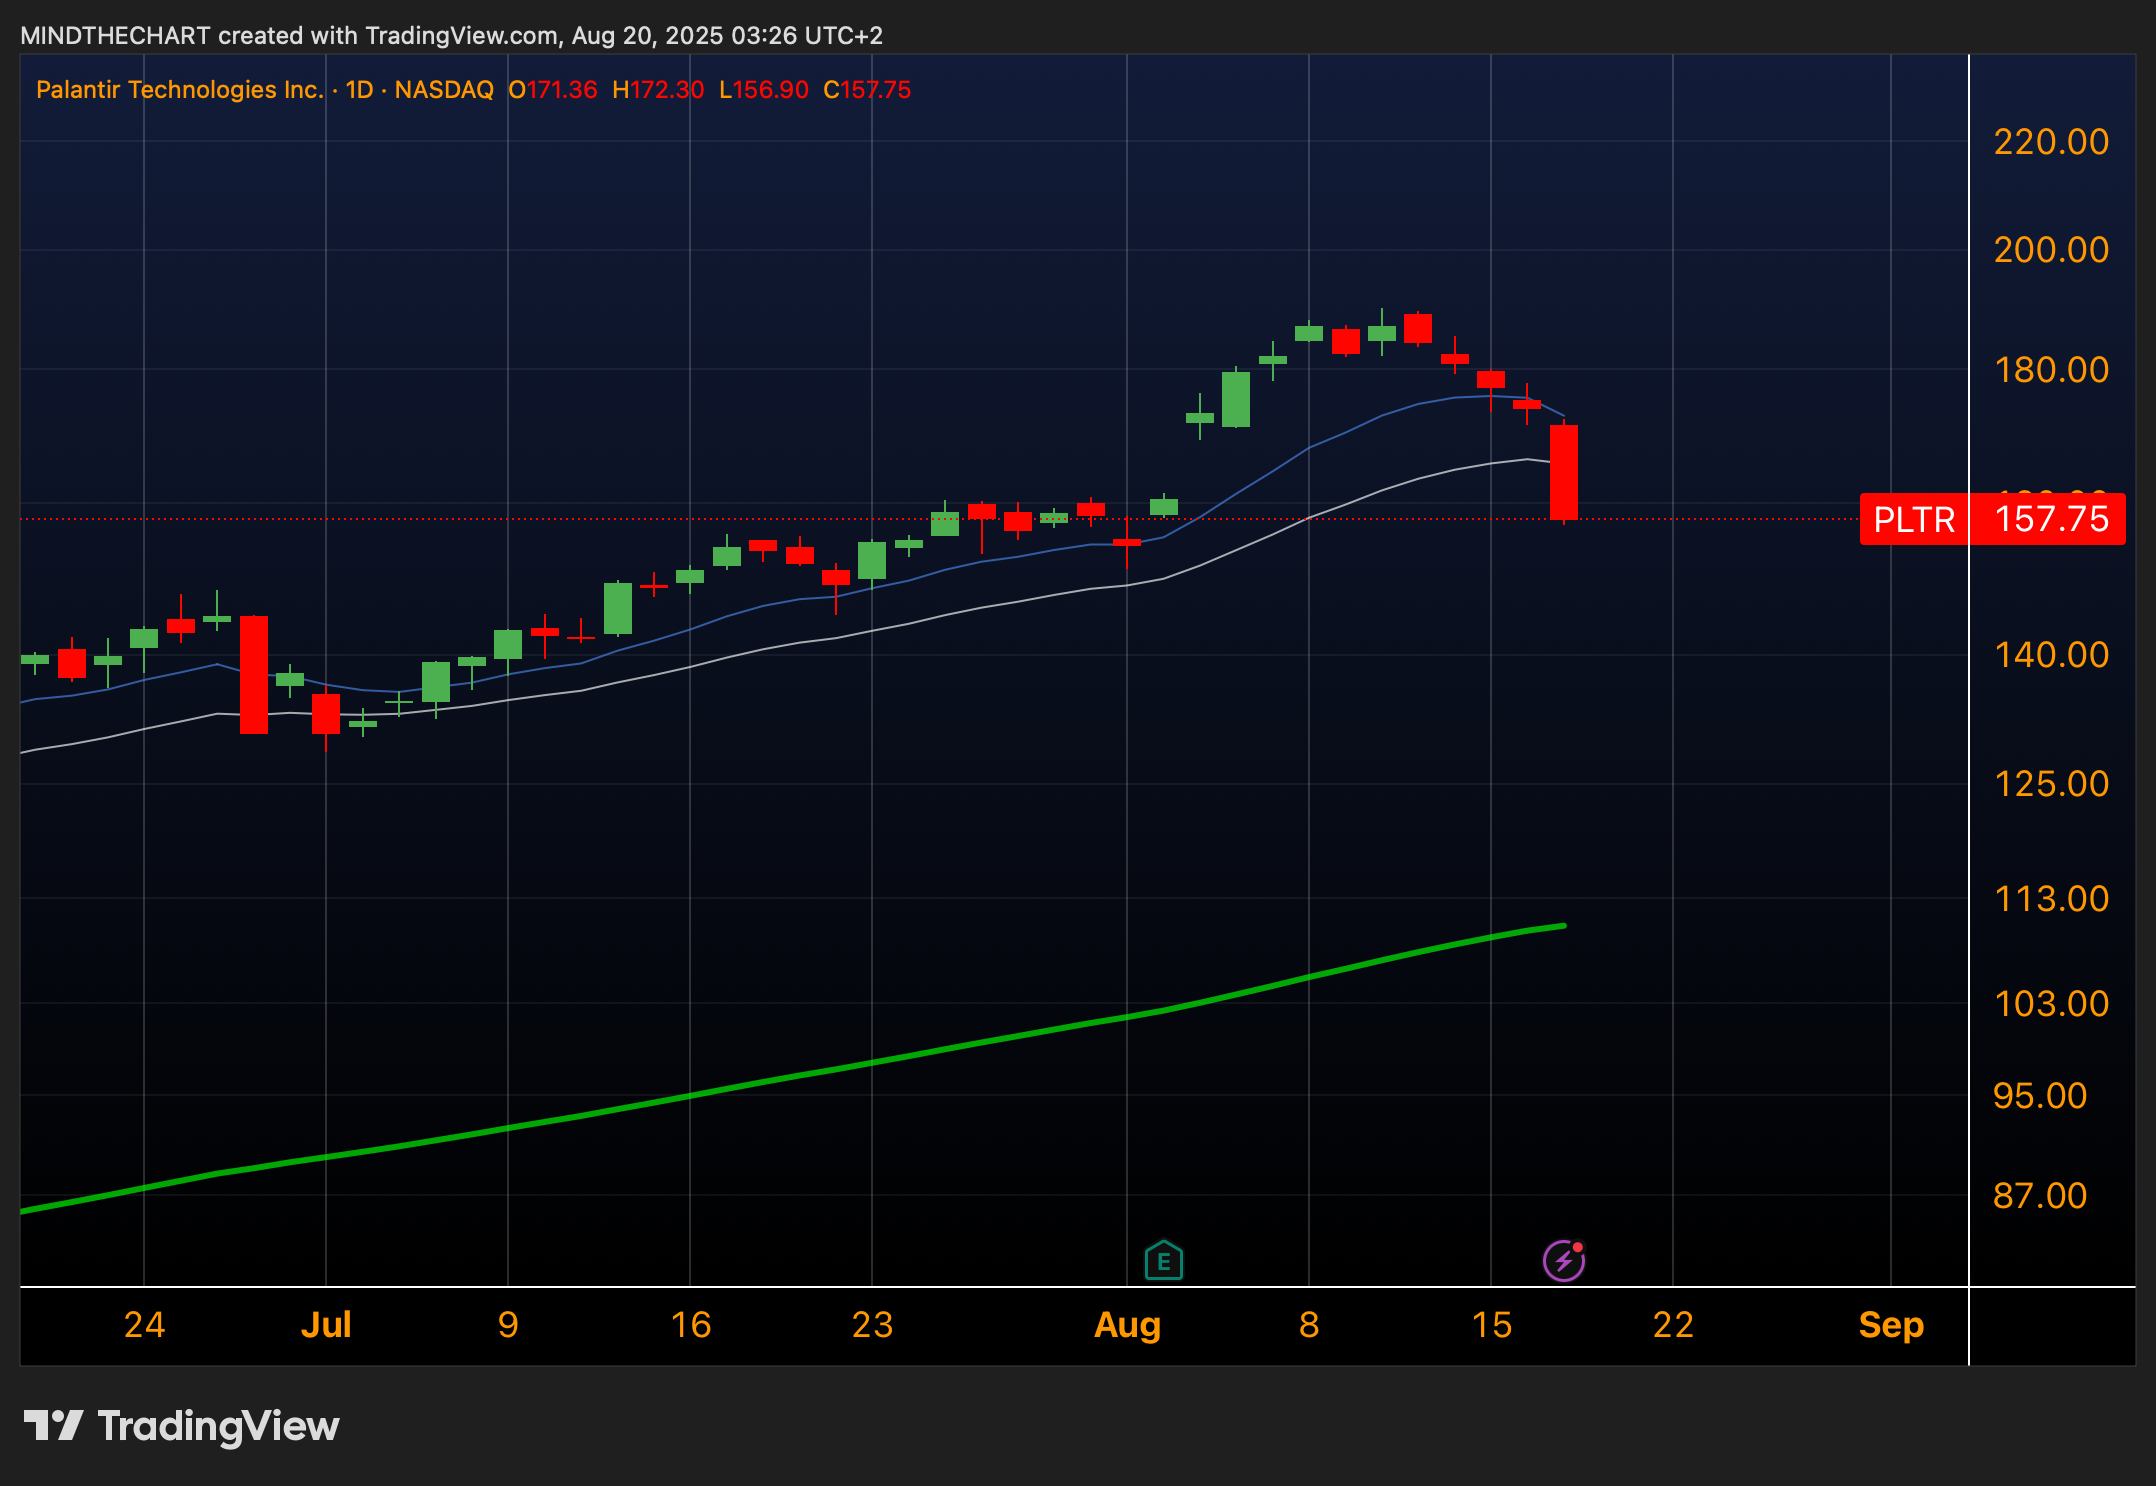Click the 'Jul' label on time axis
This screenshot has width=2156, height=1486.
pyautogui.click(x=326, y=1325)
